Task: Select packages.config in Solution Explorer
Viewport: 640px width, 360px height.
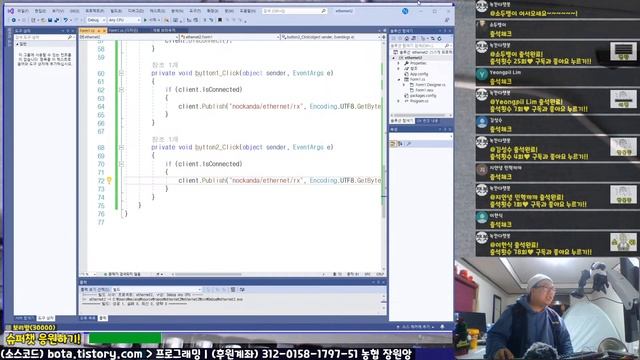Action: pyautogui.click(x=423, y=95)
